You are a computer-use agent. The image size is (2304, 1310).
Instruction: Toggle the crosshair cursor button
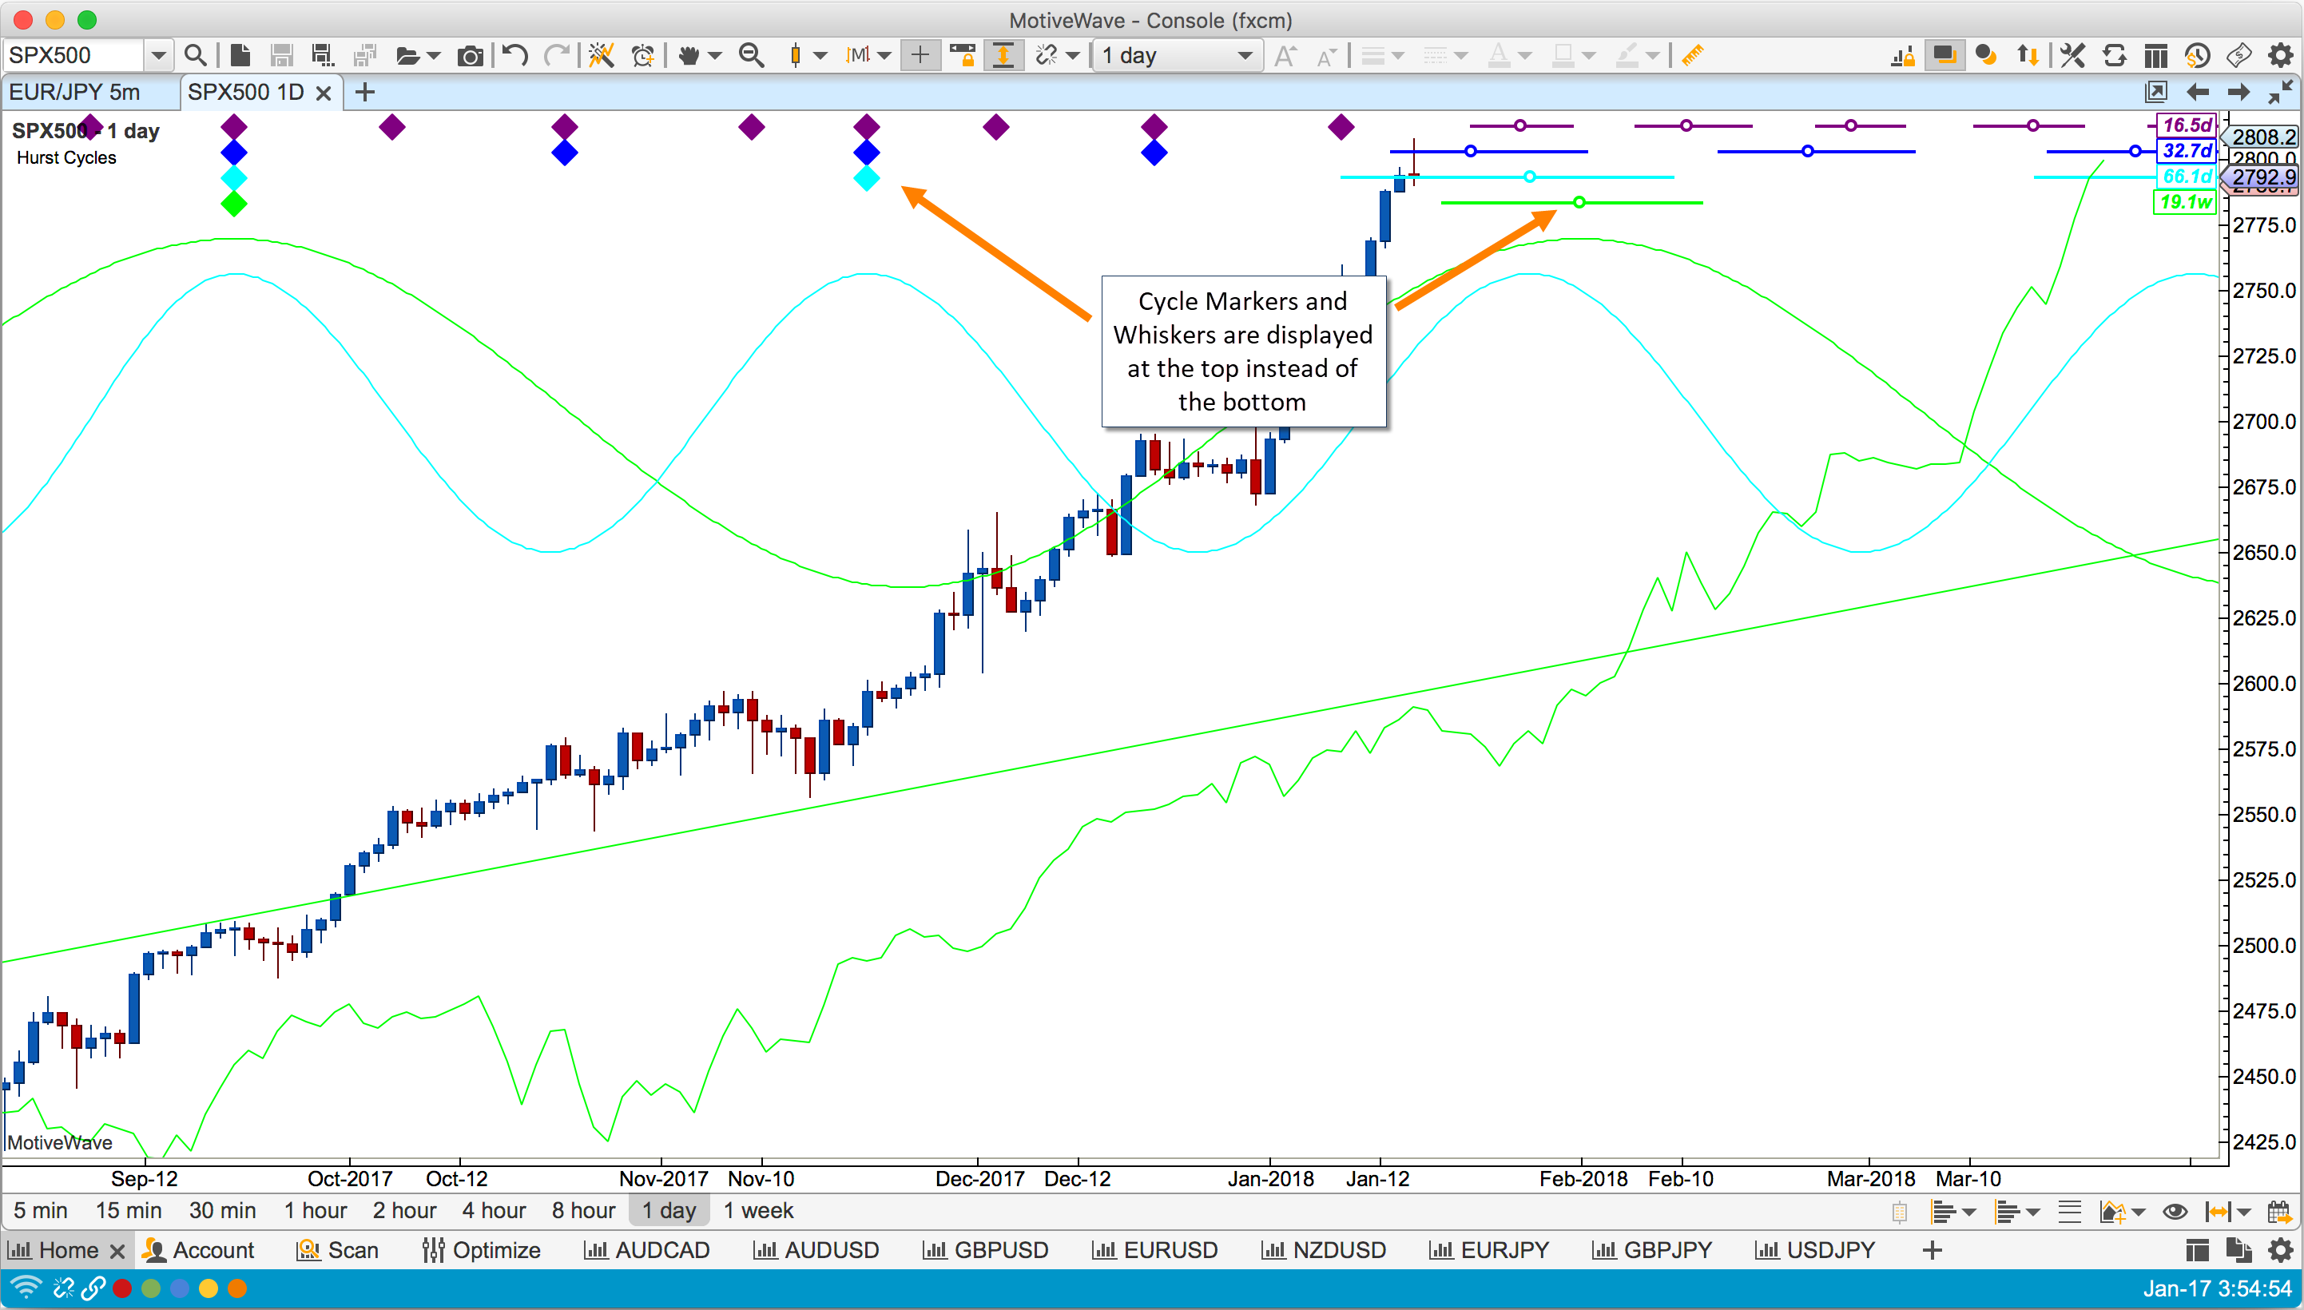(x=919, y=56)
